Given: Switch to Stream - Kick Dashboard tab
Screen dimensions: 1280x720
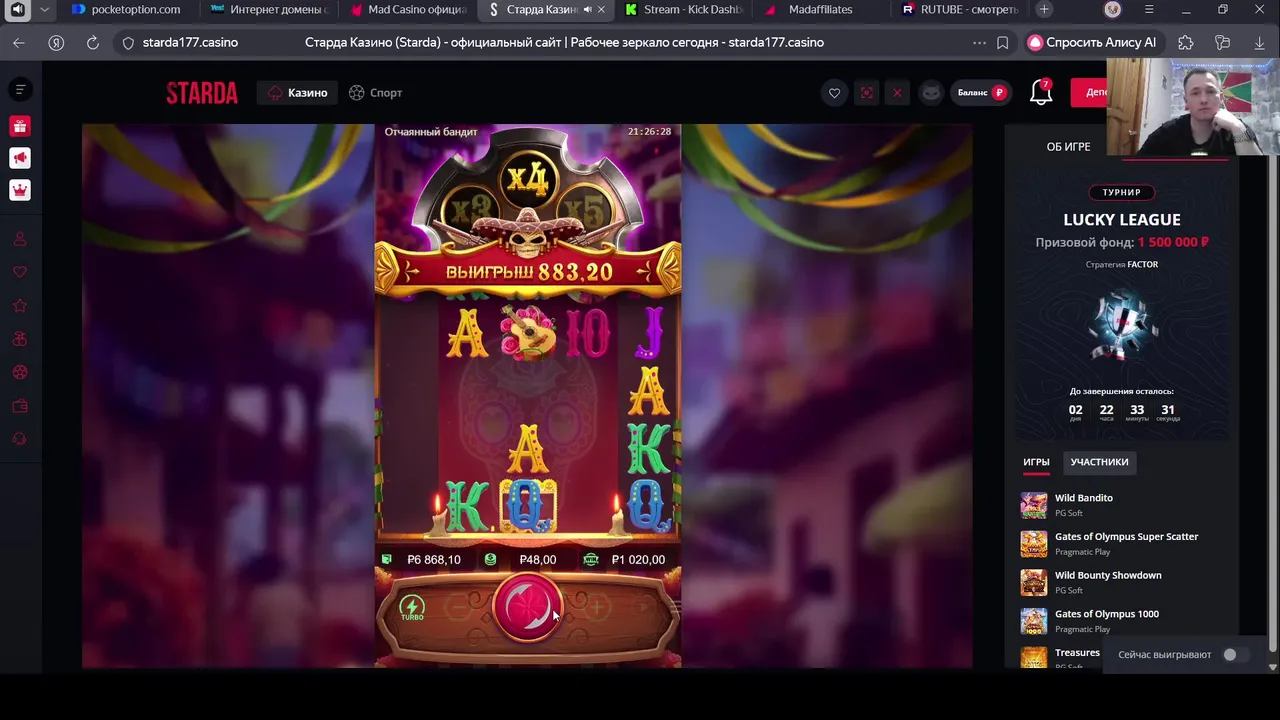Looking at the screenshot, I should (684, 10).
